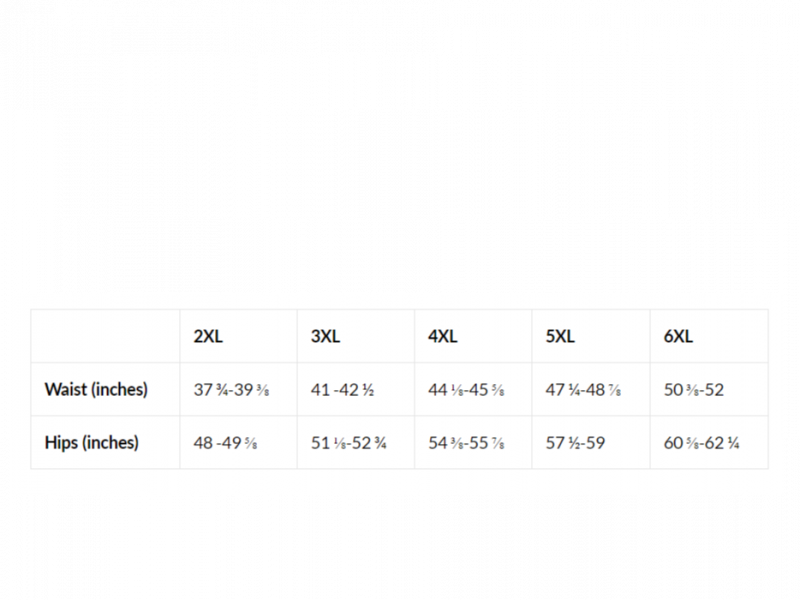Click the black bar below the size chart
This screenshot has width=800, height=600.
pos(400,545)
